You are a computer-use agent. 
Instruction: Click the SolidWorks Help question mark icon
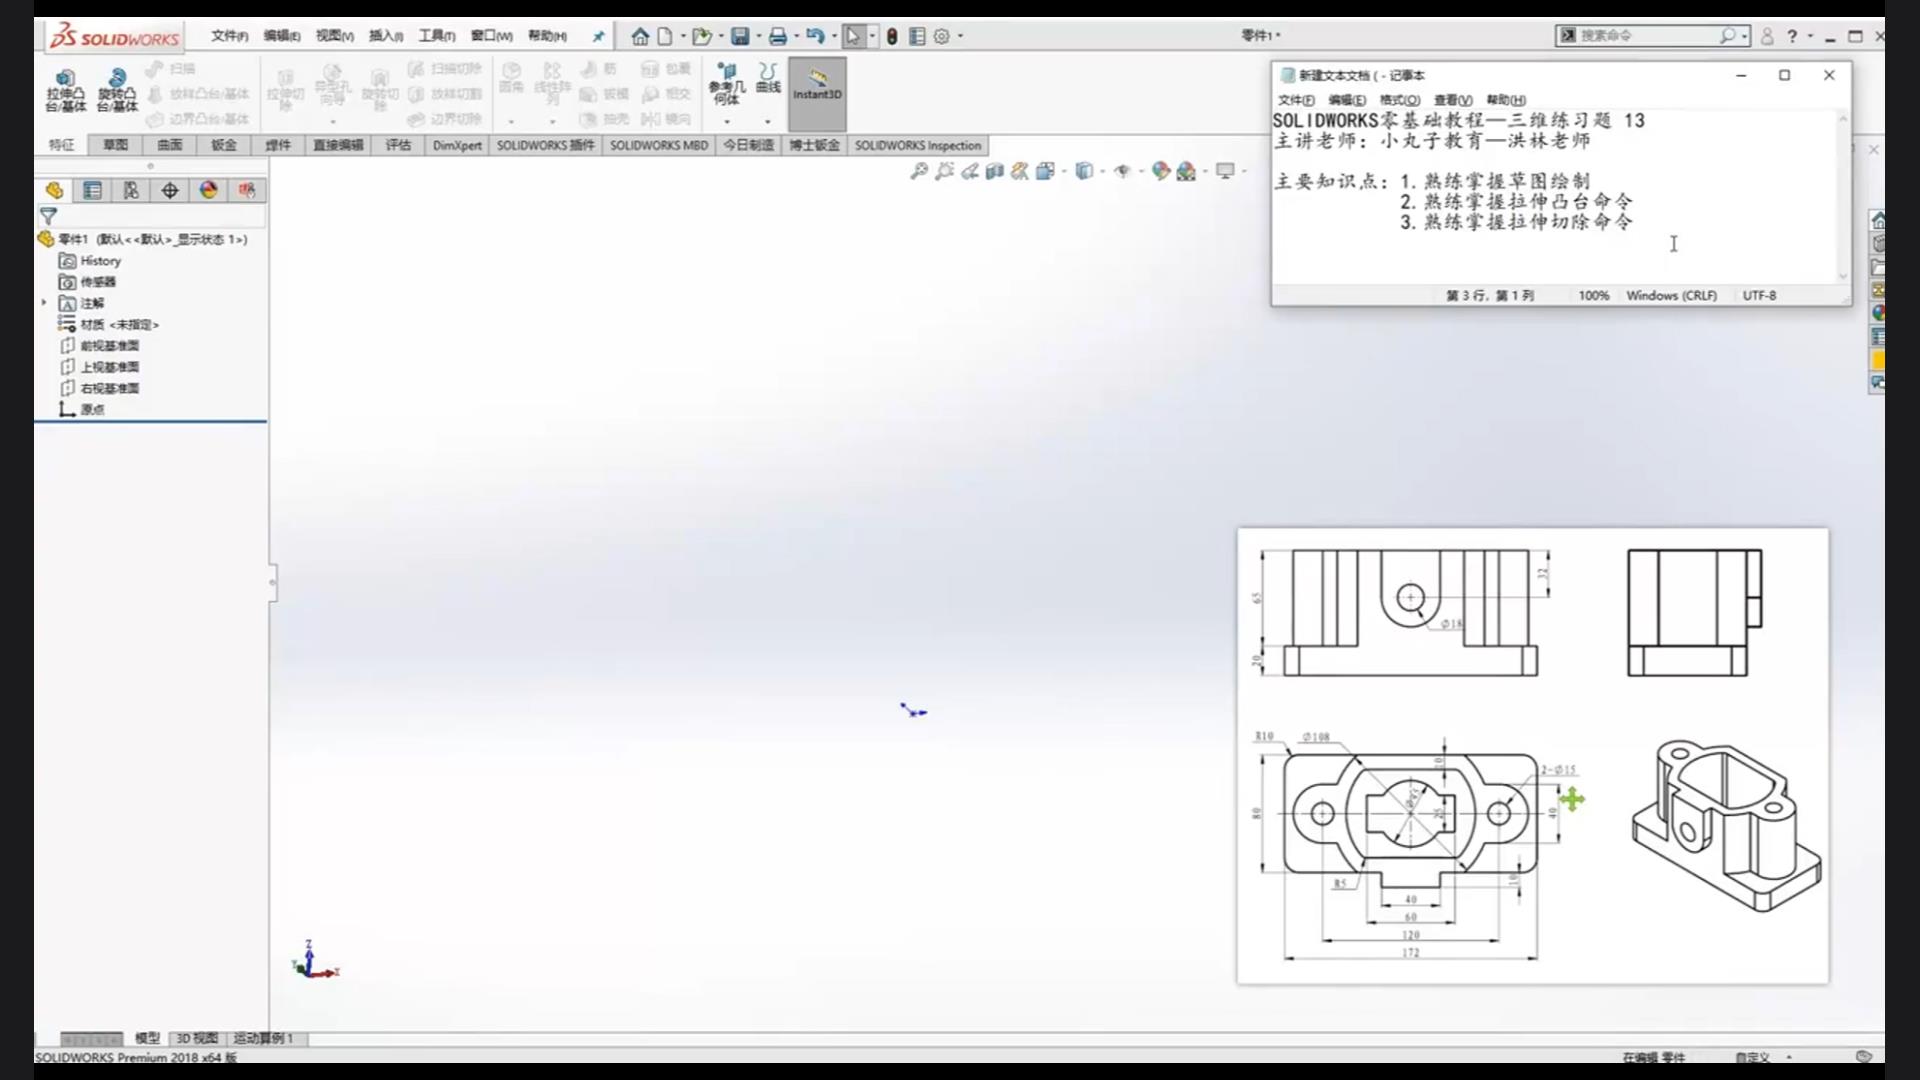pyautogui.click(x=1793, y=36)
